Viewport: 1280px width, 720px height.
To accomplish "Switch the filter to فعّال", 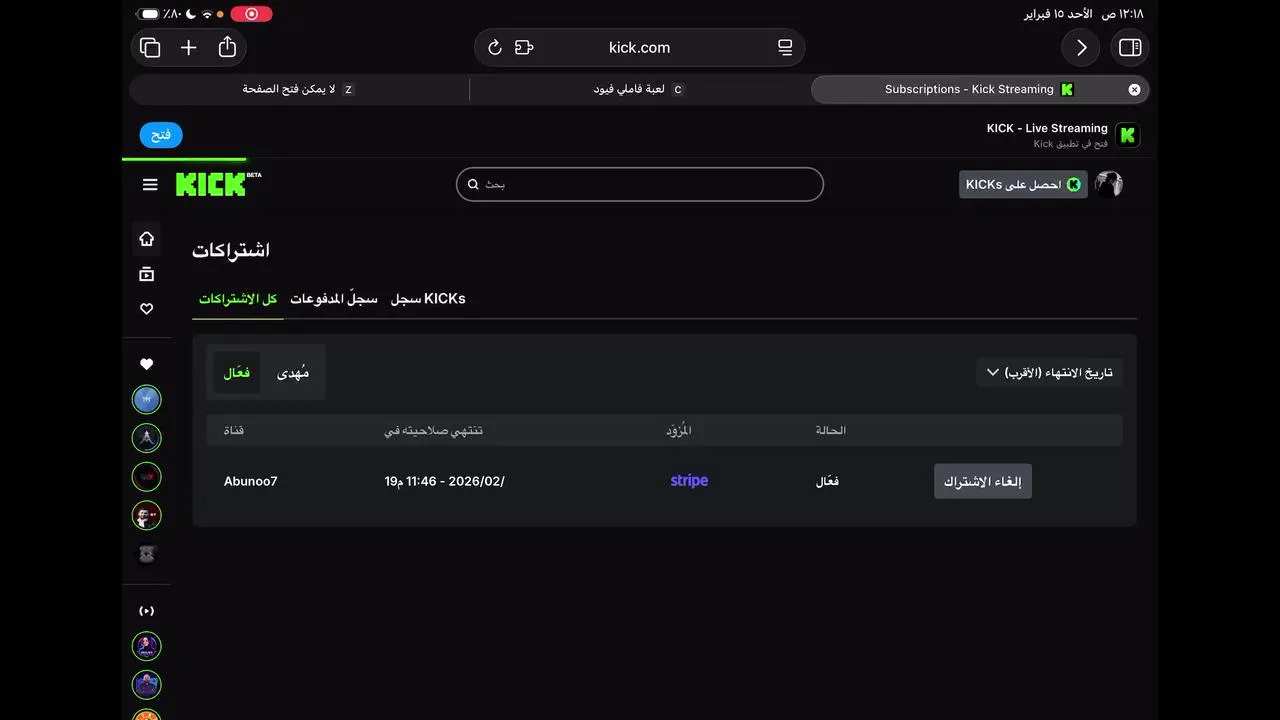I will pos(237,373).
